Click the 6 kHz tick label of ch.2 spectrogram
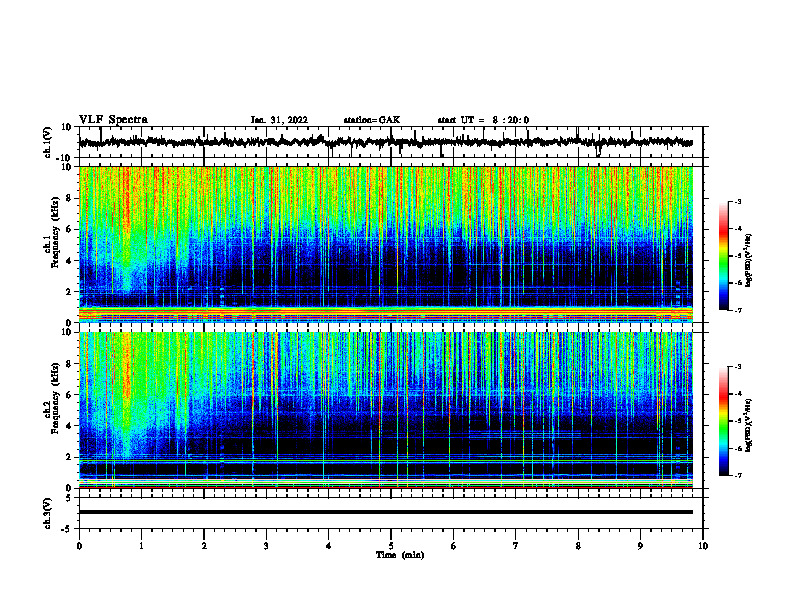 tap(70, 395)
